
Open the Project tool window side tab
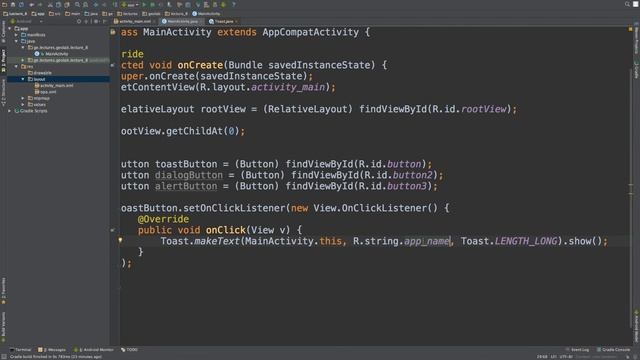click(x=3, y=61)
